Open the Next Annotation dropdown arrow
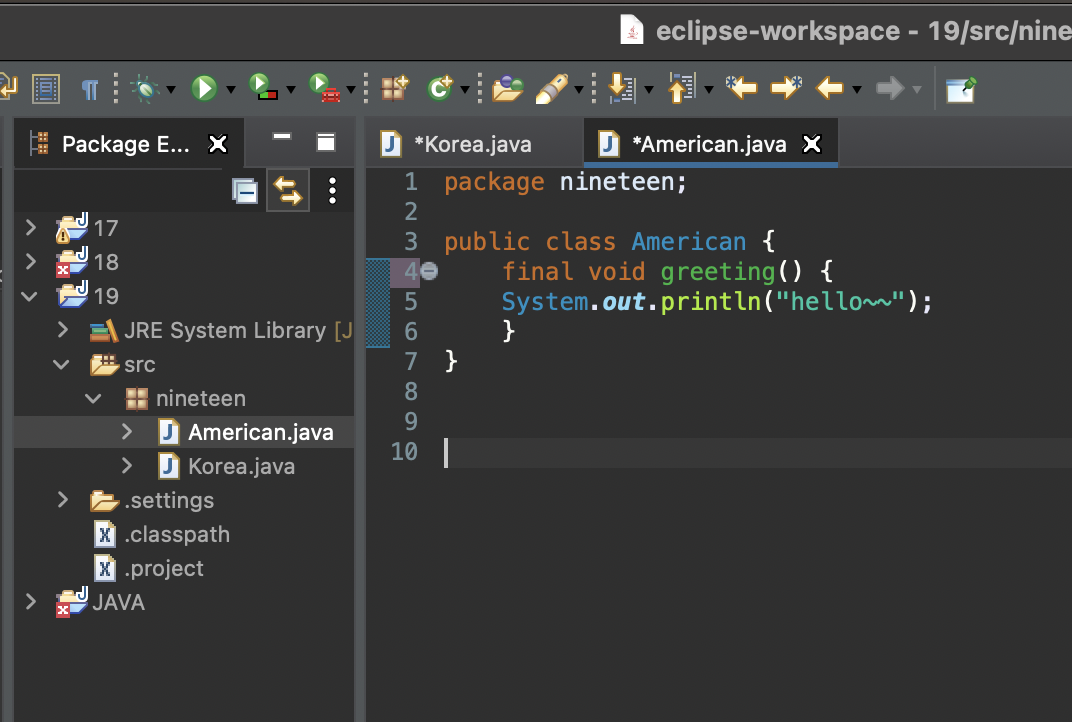This screenshot has height=722, width=1072. (x=649, y=90)
